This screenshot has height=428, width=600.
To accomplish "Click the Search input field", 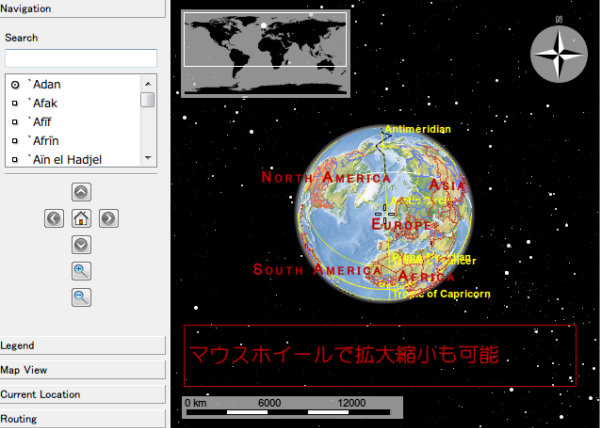I will tap(81, 58).
